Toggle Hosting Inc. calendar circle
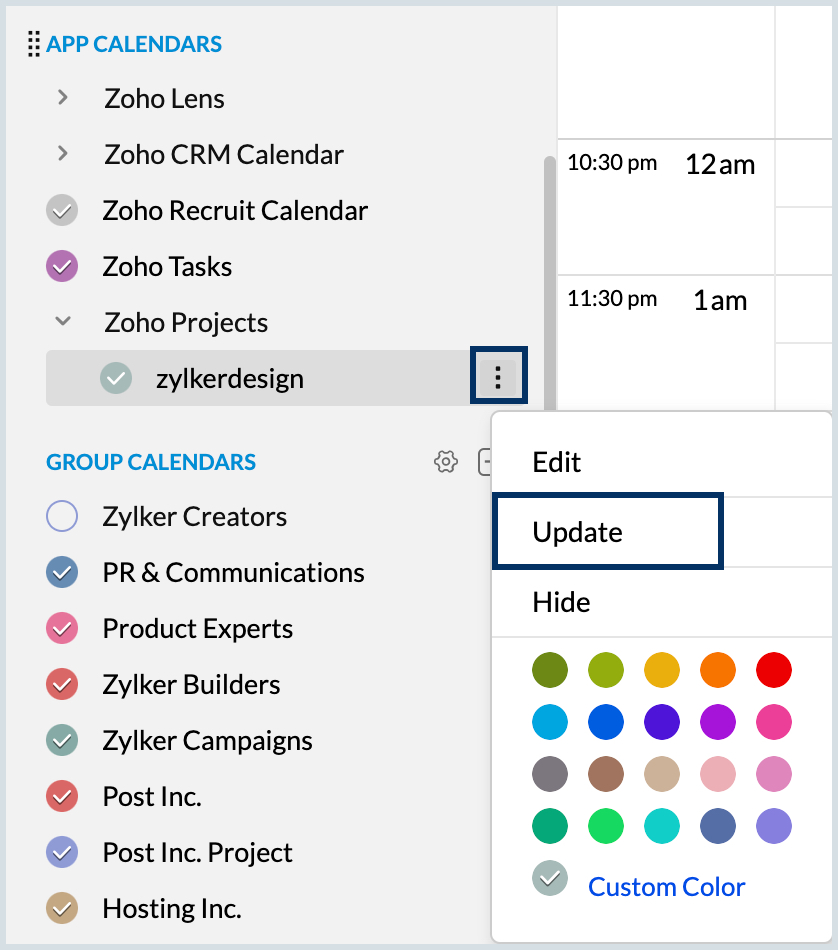838x950 pixels. click(62, 908)
